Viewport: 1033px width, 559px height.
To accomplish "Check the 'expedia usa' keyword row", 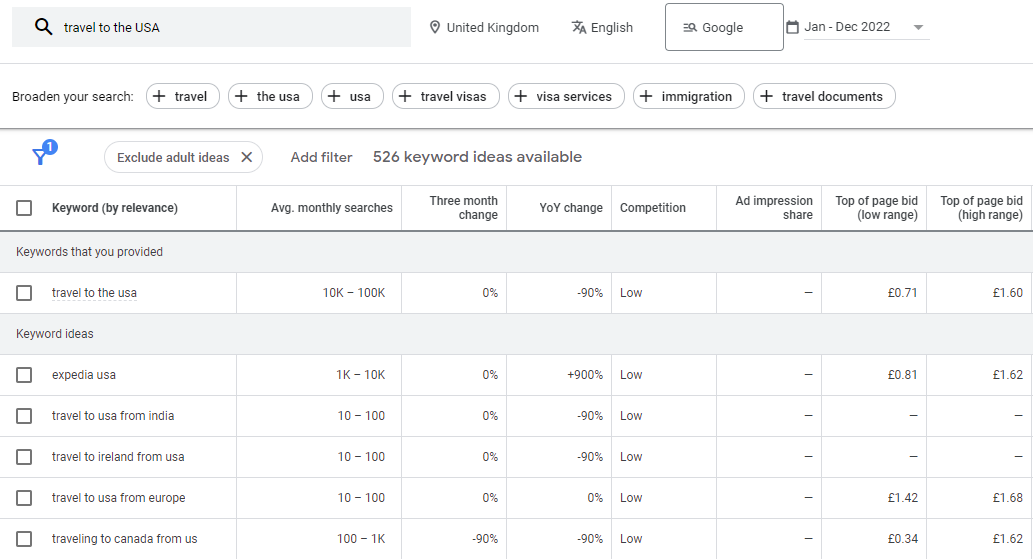I will coord(24,375).
